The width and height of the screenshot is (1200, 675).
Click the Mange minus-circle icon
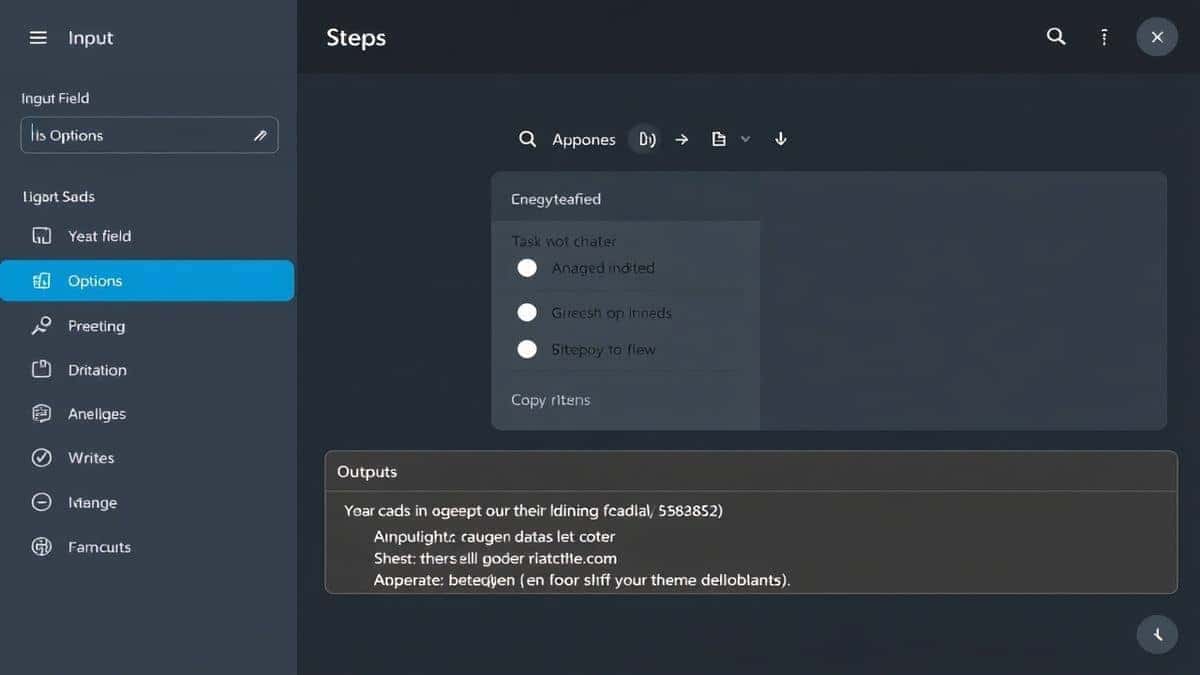click(42, 503)
